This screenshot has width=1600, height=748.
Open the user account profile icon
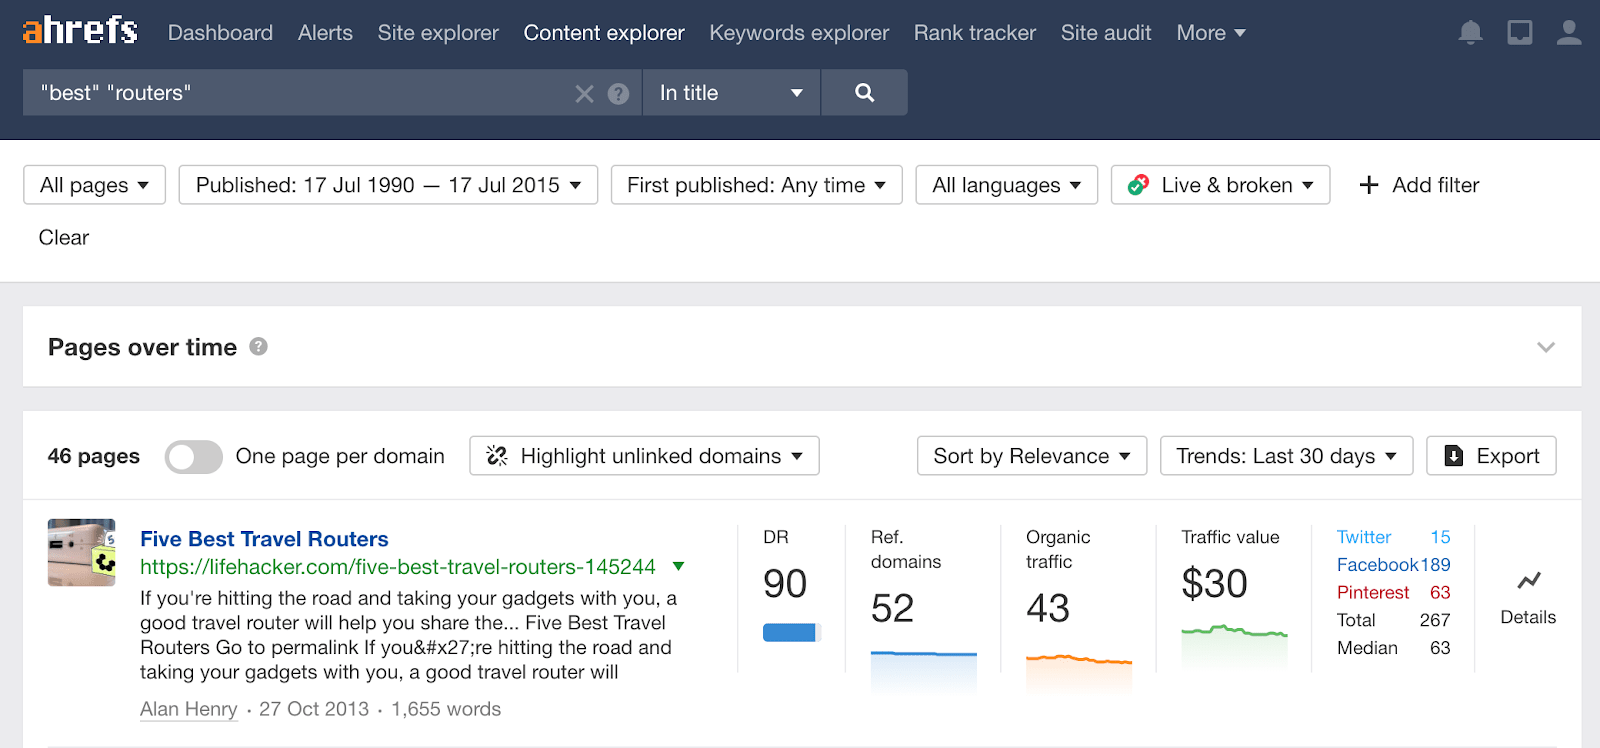1569,33
